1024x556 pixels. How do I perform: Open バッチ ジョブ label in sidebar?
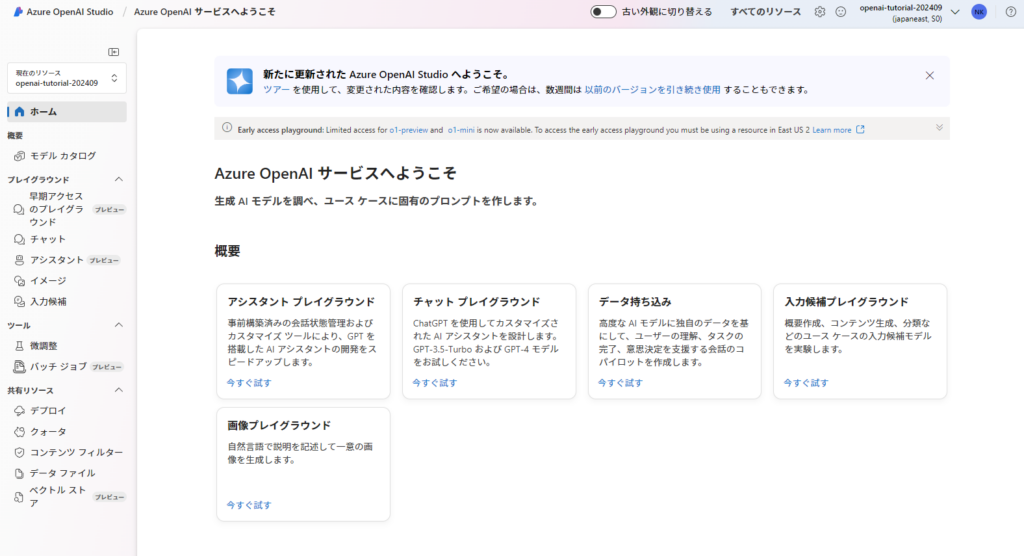coord(58,367)
